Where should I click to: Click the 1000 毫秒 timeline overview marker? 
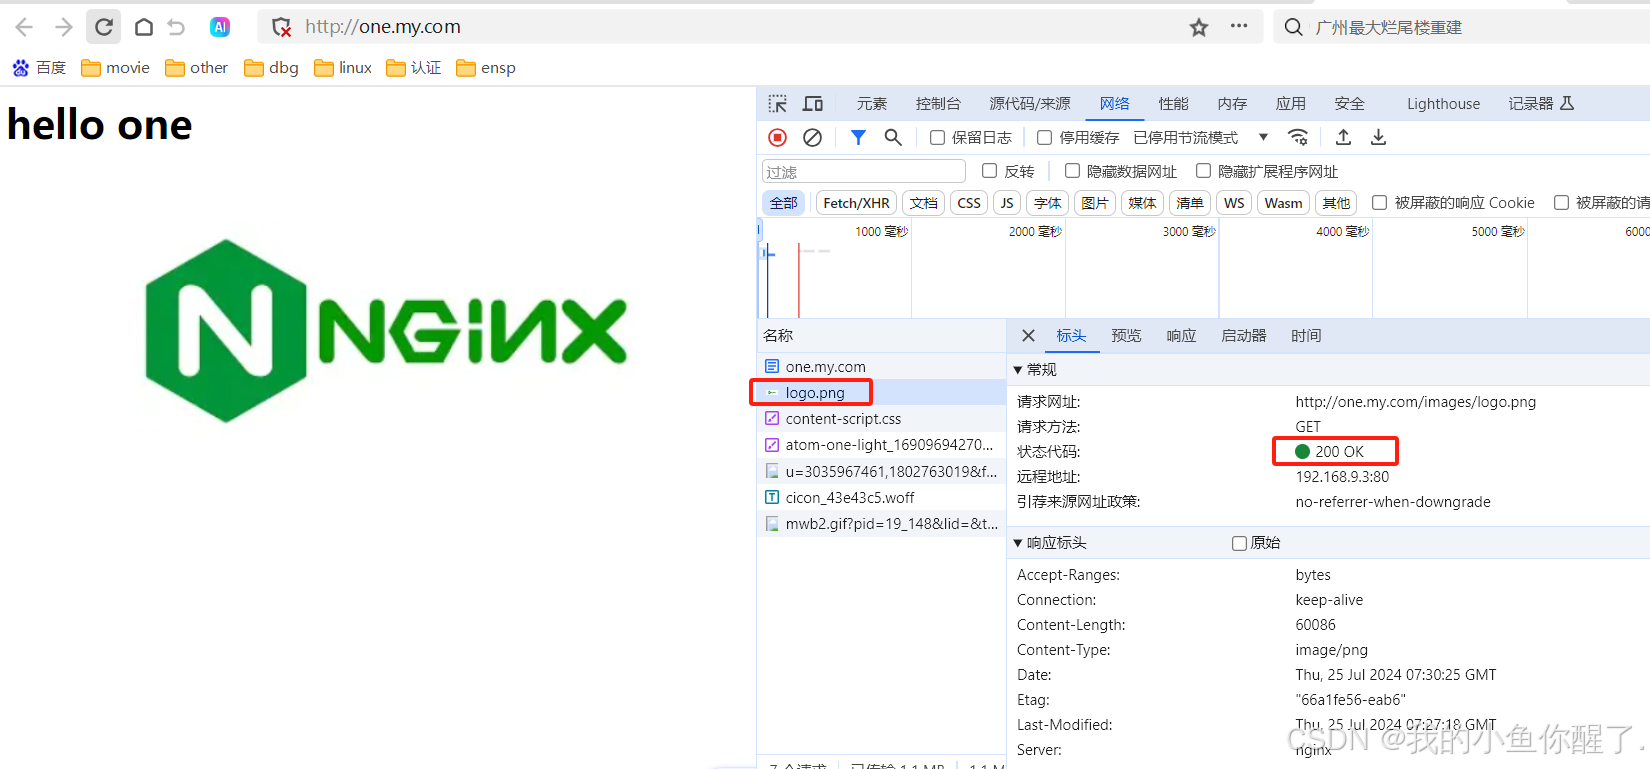[881, 232]
